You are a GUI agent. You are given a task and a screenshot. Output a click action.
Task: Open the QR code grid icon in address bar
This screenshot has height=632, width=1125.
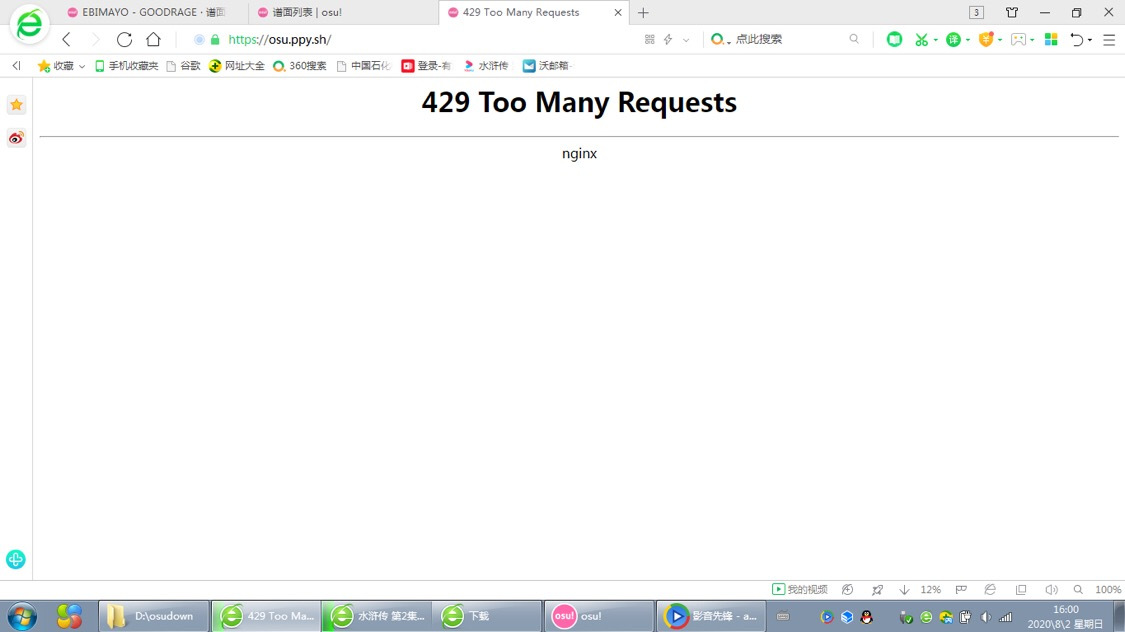click(649, 39)
